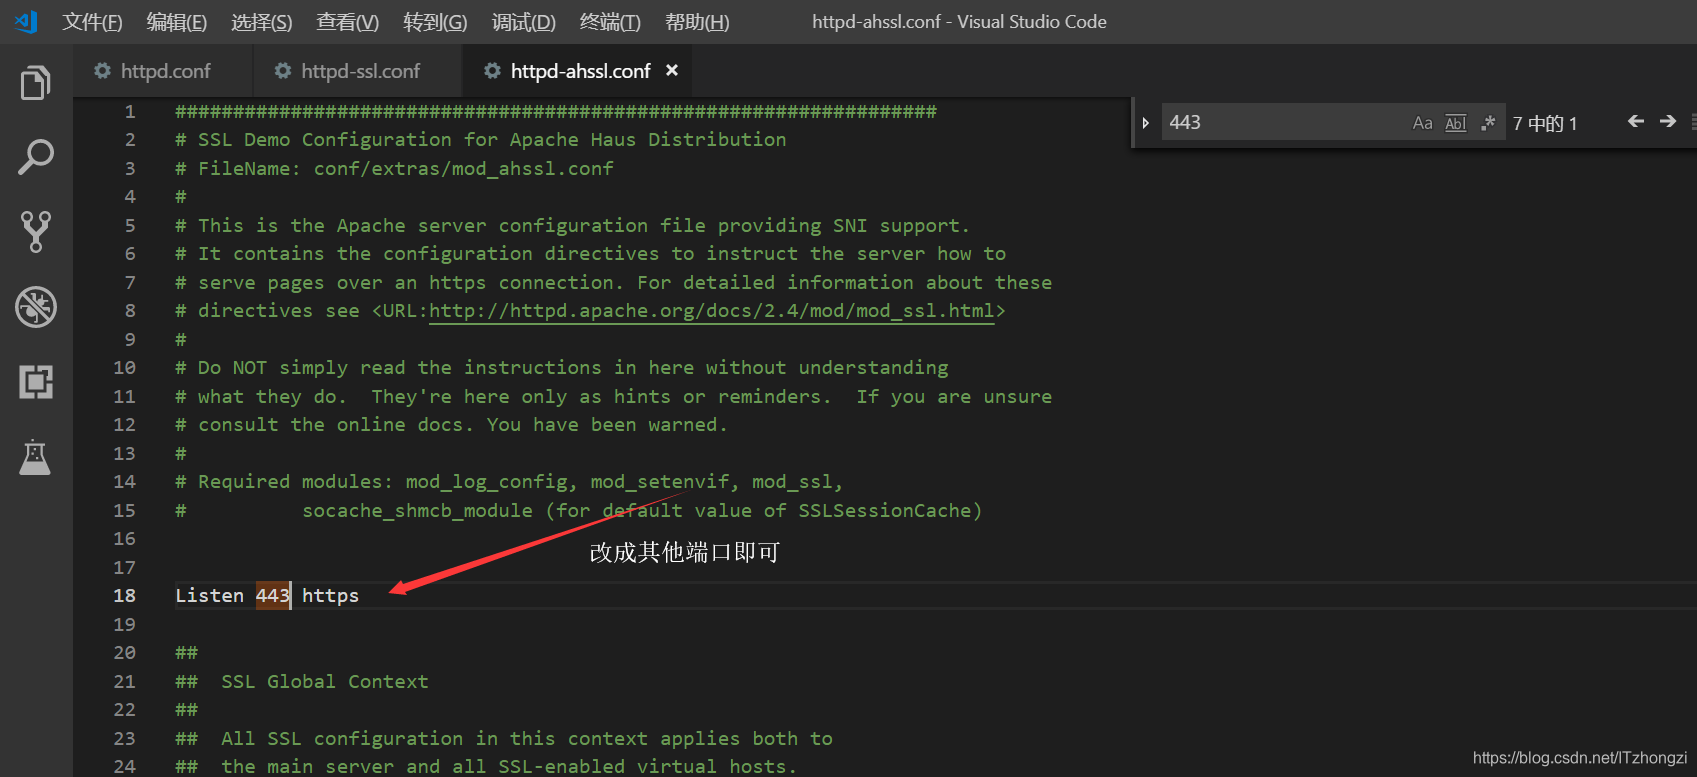This screenshot has height=777, width=1697.
Task: Click 'FileName: conf/extras/mod_ahssl.conf' line
Action: [394, 169]
